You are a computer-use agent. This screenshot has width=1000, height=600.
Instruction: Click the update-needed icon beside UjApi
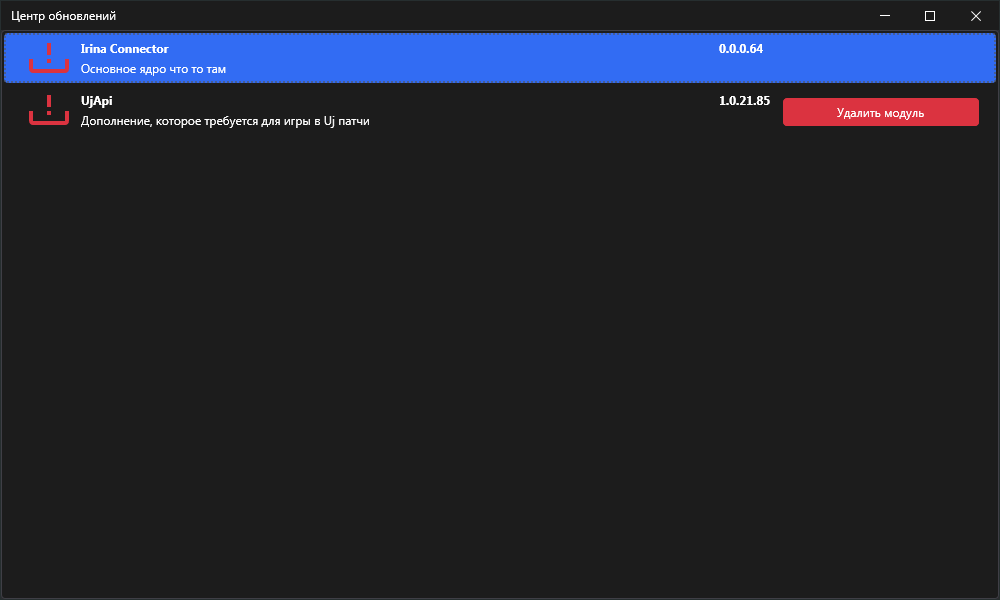[x=48, y=110]
